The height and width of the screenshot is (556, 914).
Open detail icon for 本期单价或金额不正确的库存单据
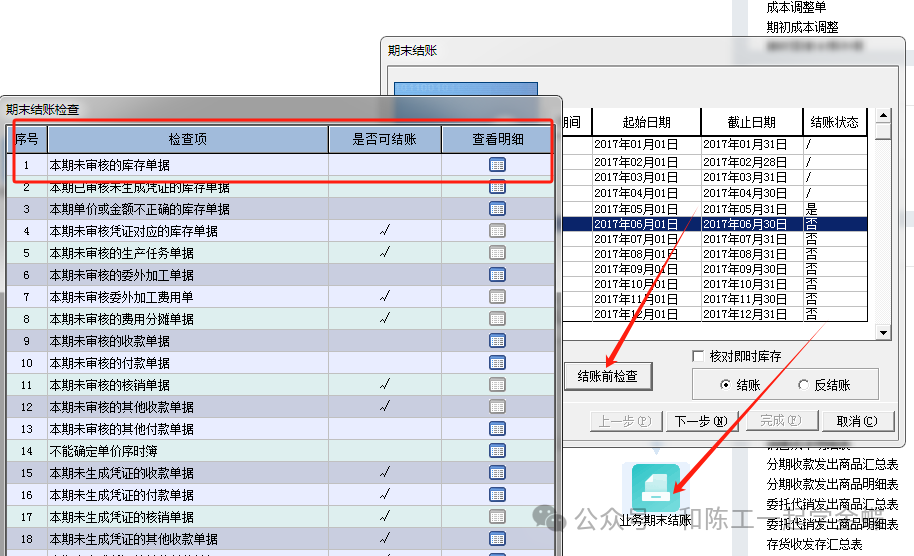[x=497, y=209]
